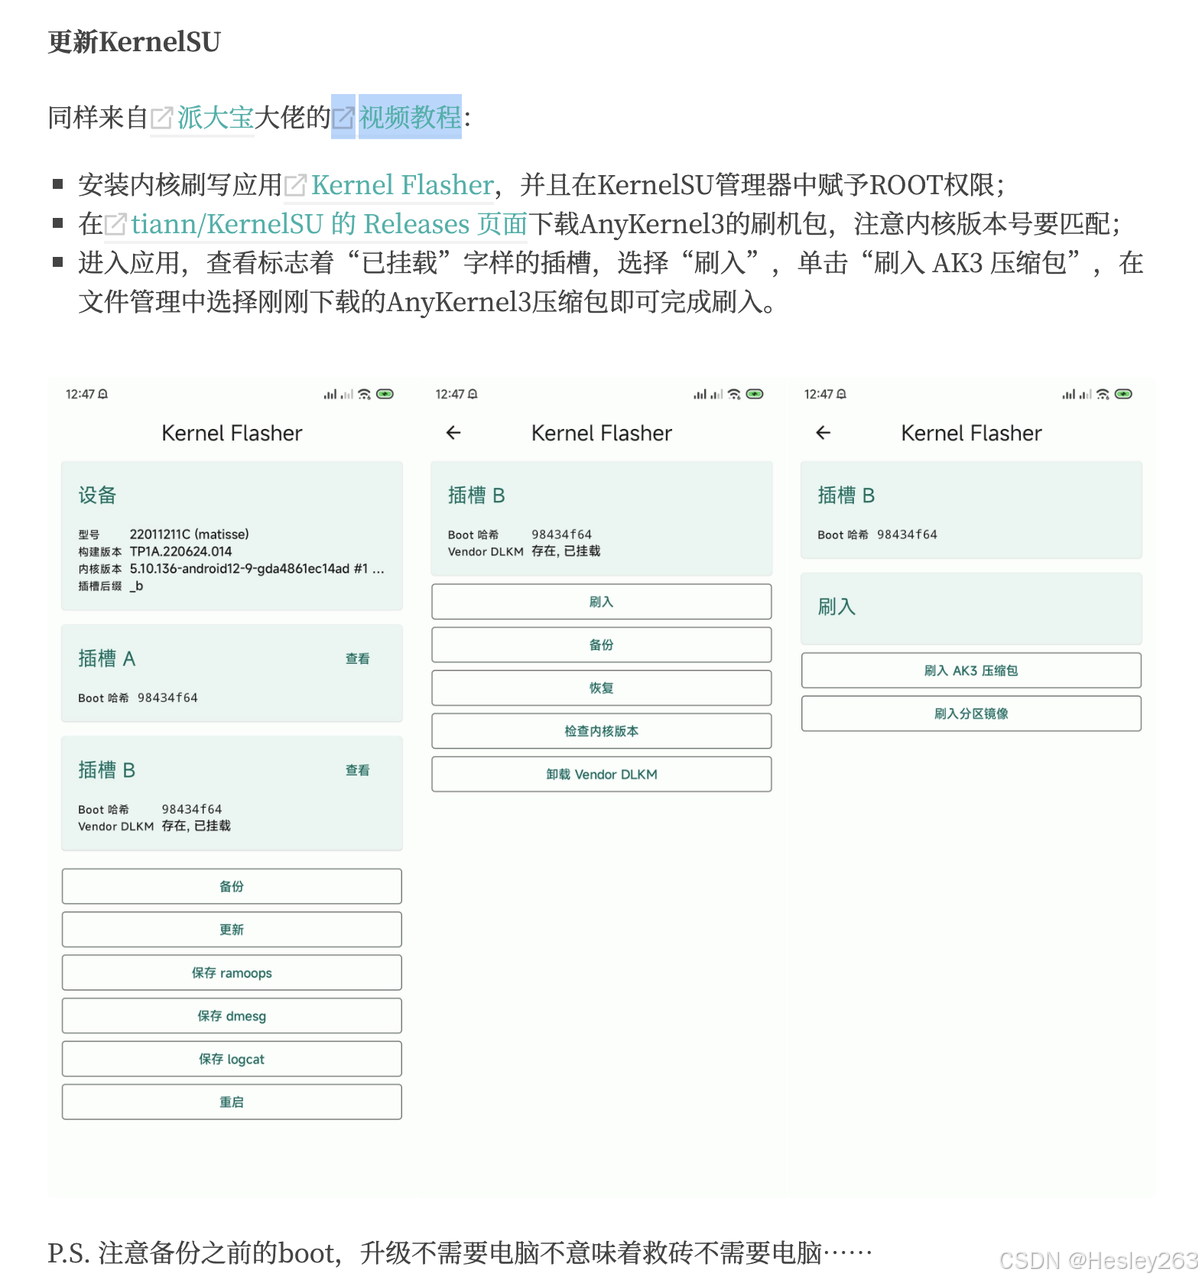
Task: Tap 卸载 Vendor DLKM button
Action: [602, 773]
